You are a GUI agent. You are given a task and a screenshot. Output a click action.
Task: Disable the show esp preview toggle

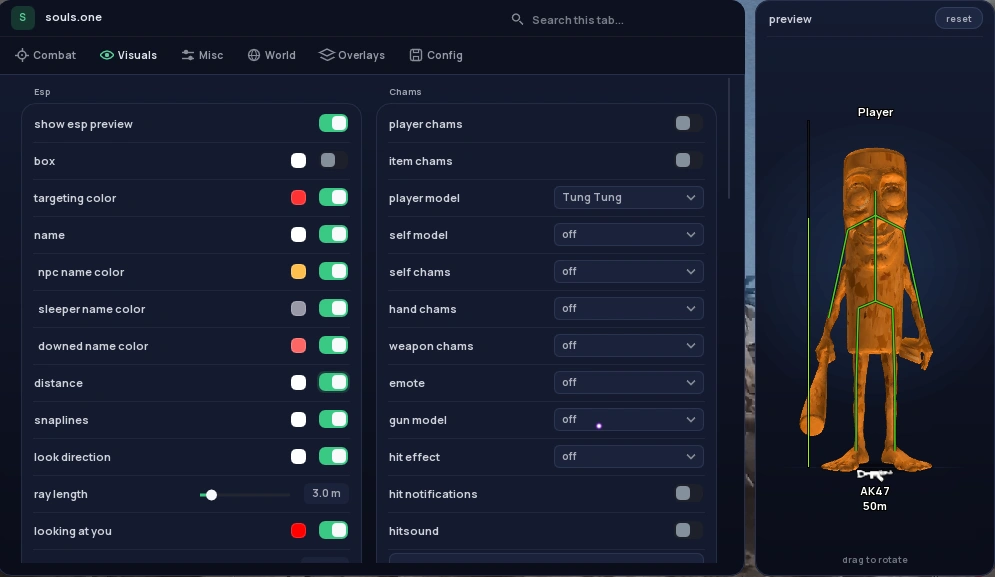tap(333, 123)
